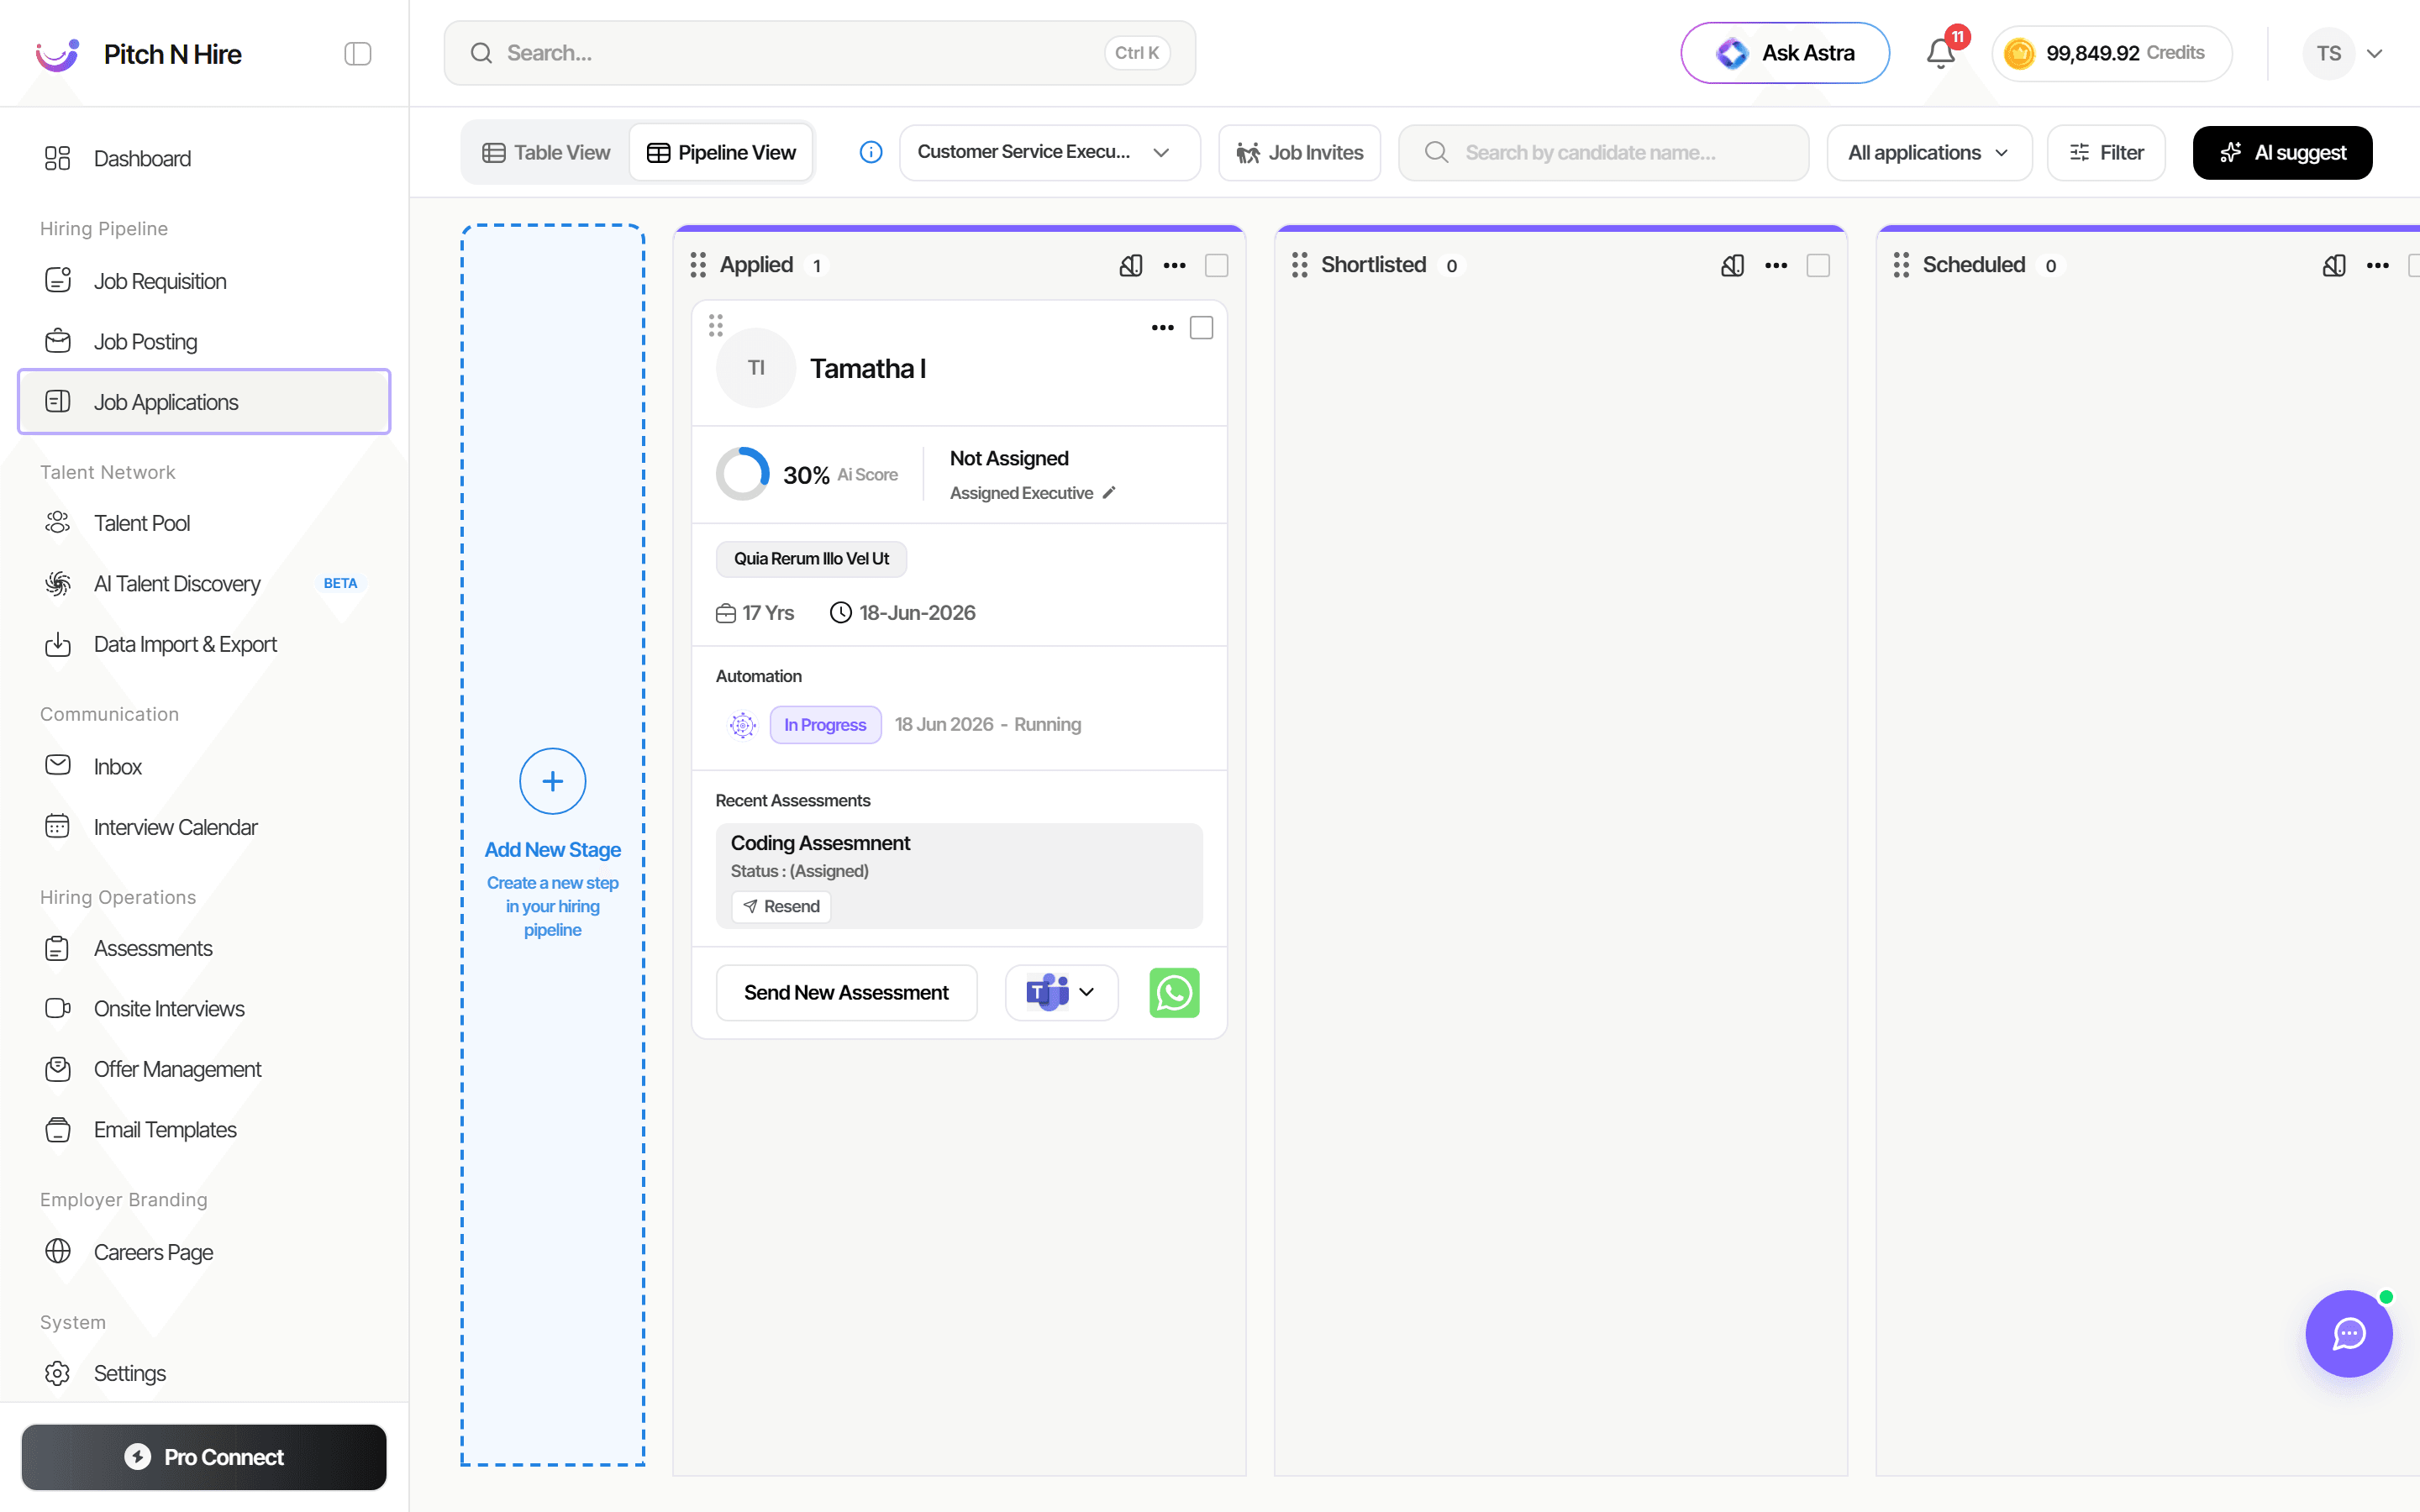Open Applied stage more options menu
The image size is (2420, 1512).
pyautogui.click(x=1174, y=265)
